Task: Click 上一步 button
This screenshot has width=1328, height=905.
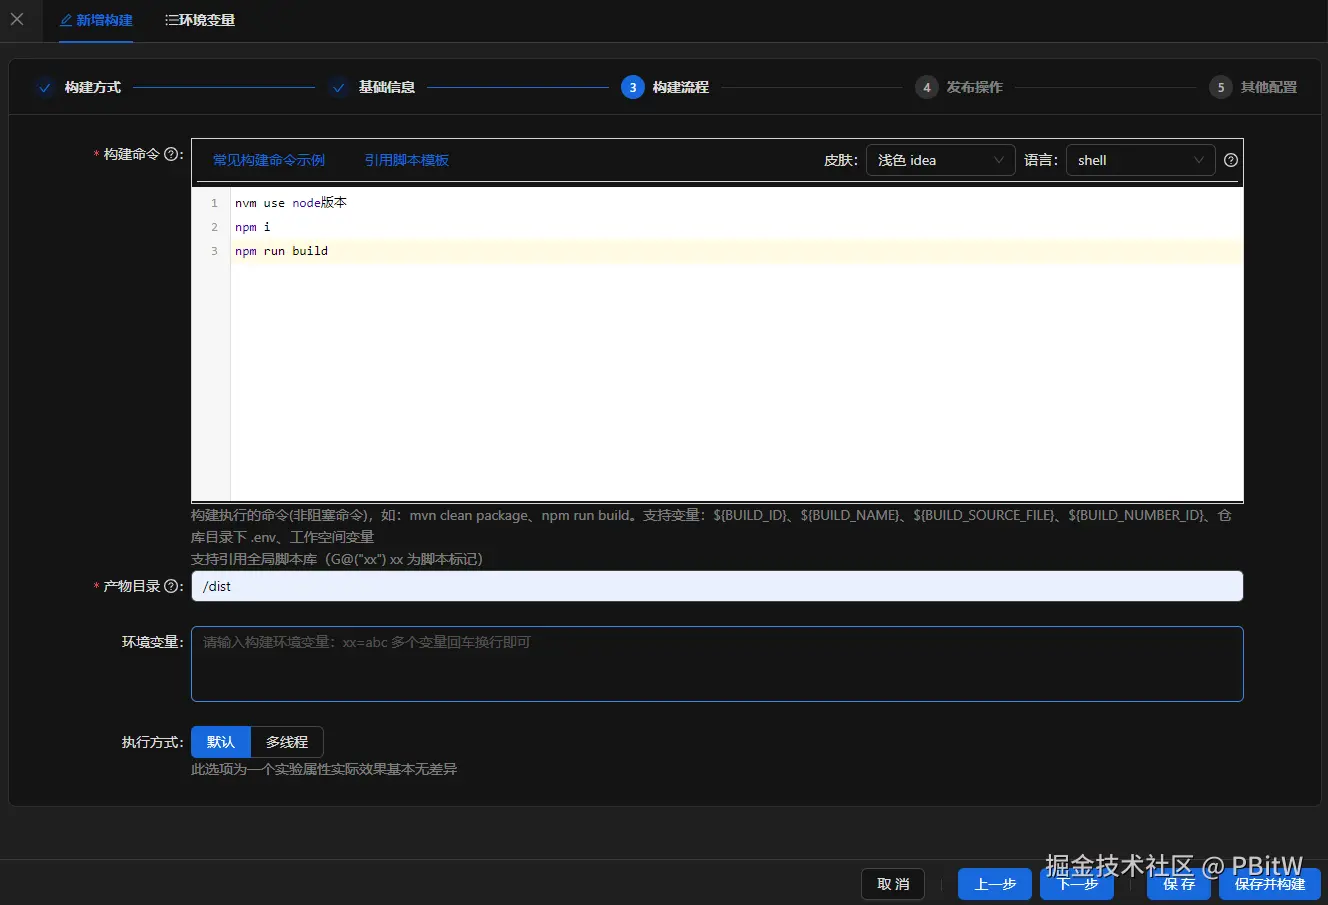Action: click(995, 884)
